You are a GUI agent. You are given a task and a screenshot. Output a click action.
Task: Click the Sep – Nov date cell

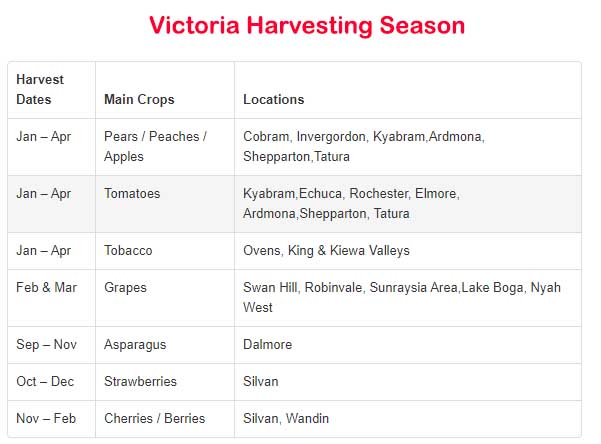click(x=51, y=345)
